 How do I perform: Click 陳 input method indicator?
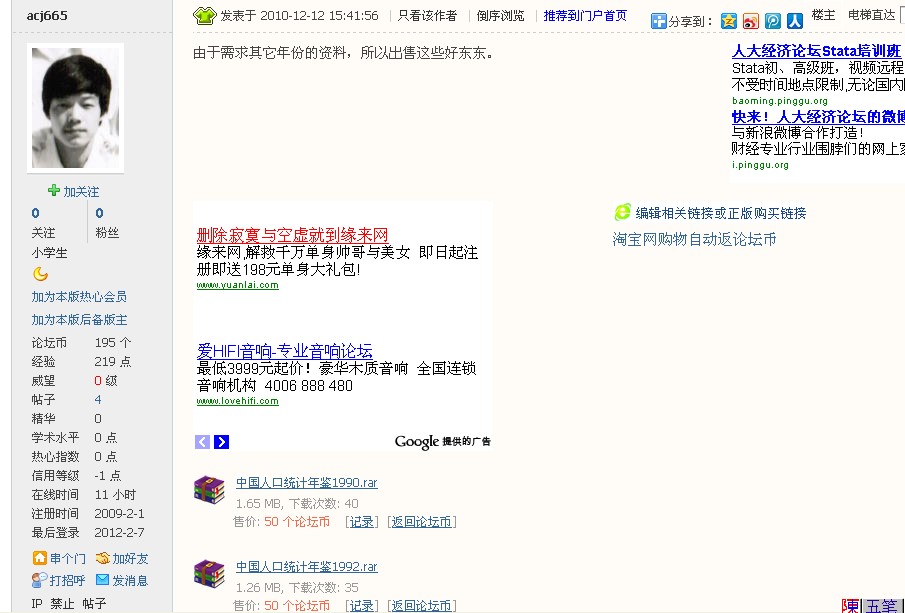tap(850, 605)
